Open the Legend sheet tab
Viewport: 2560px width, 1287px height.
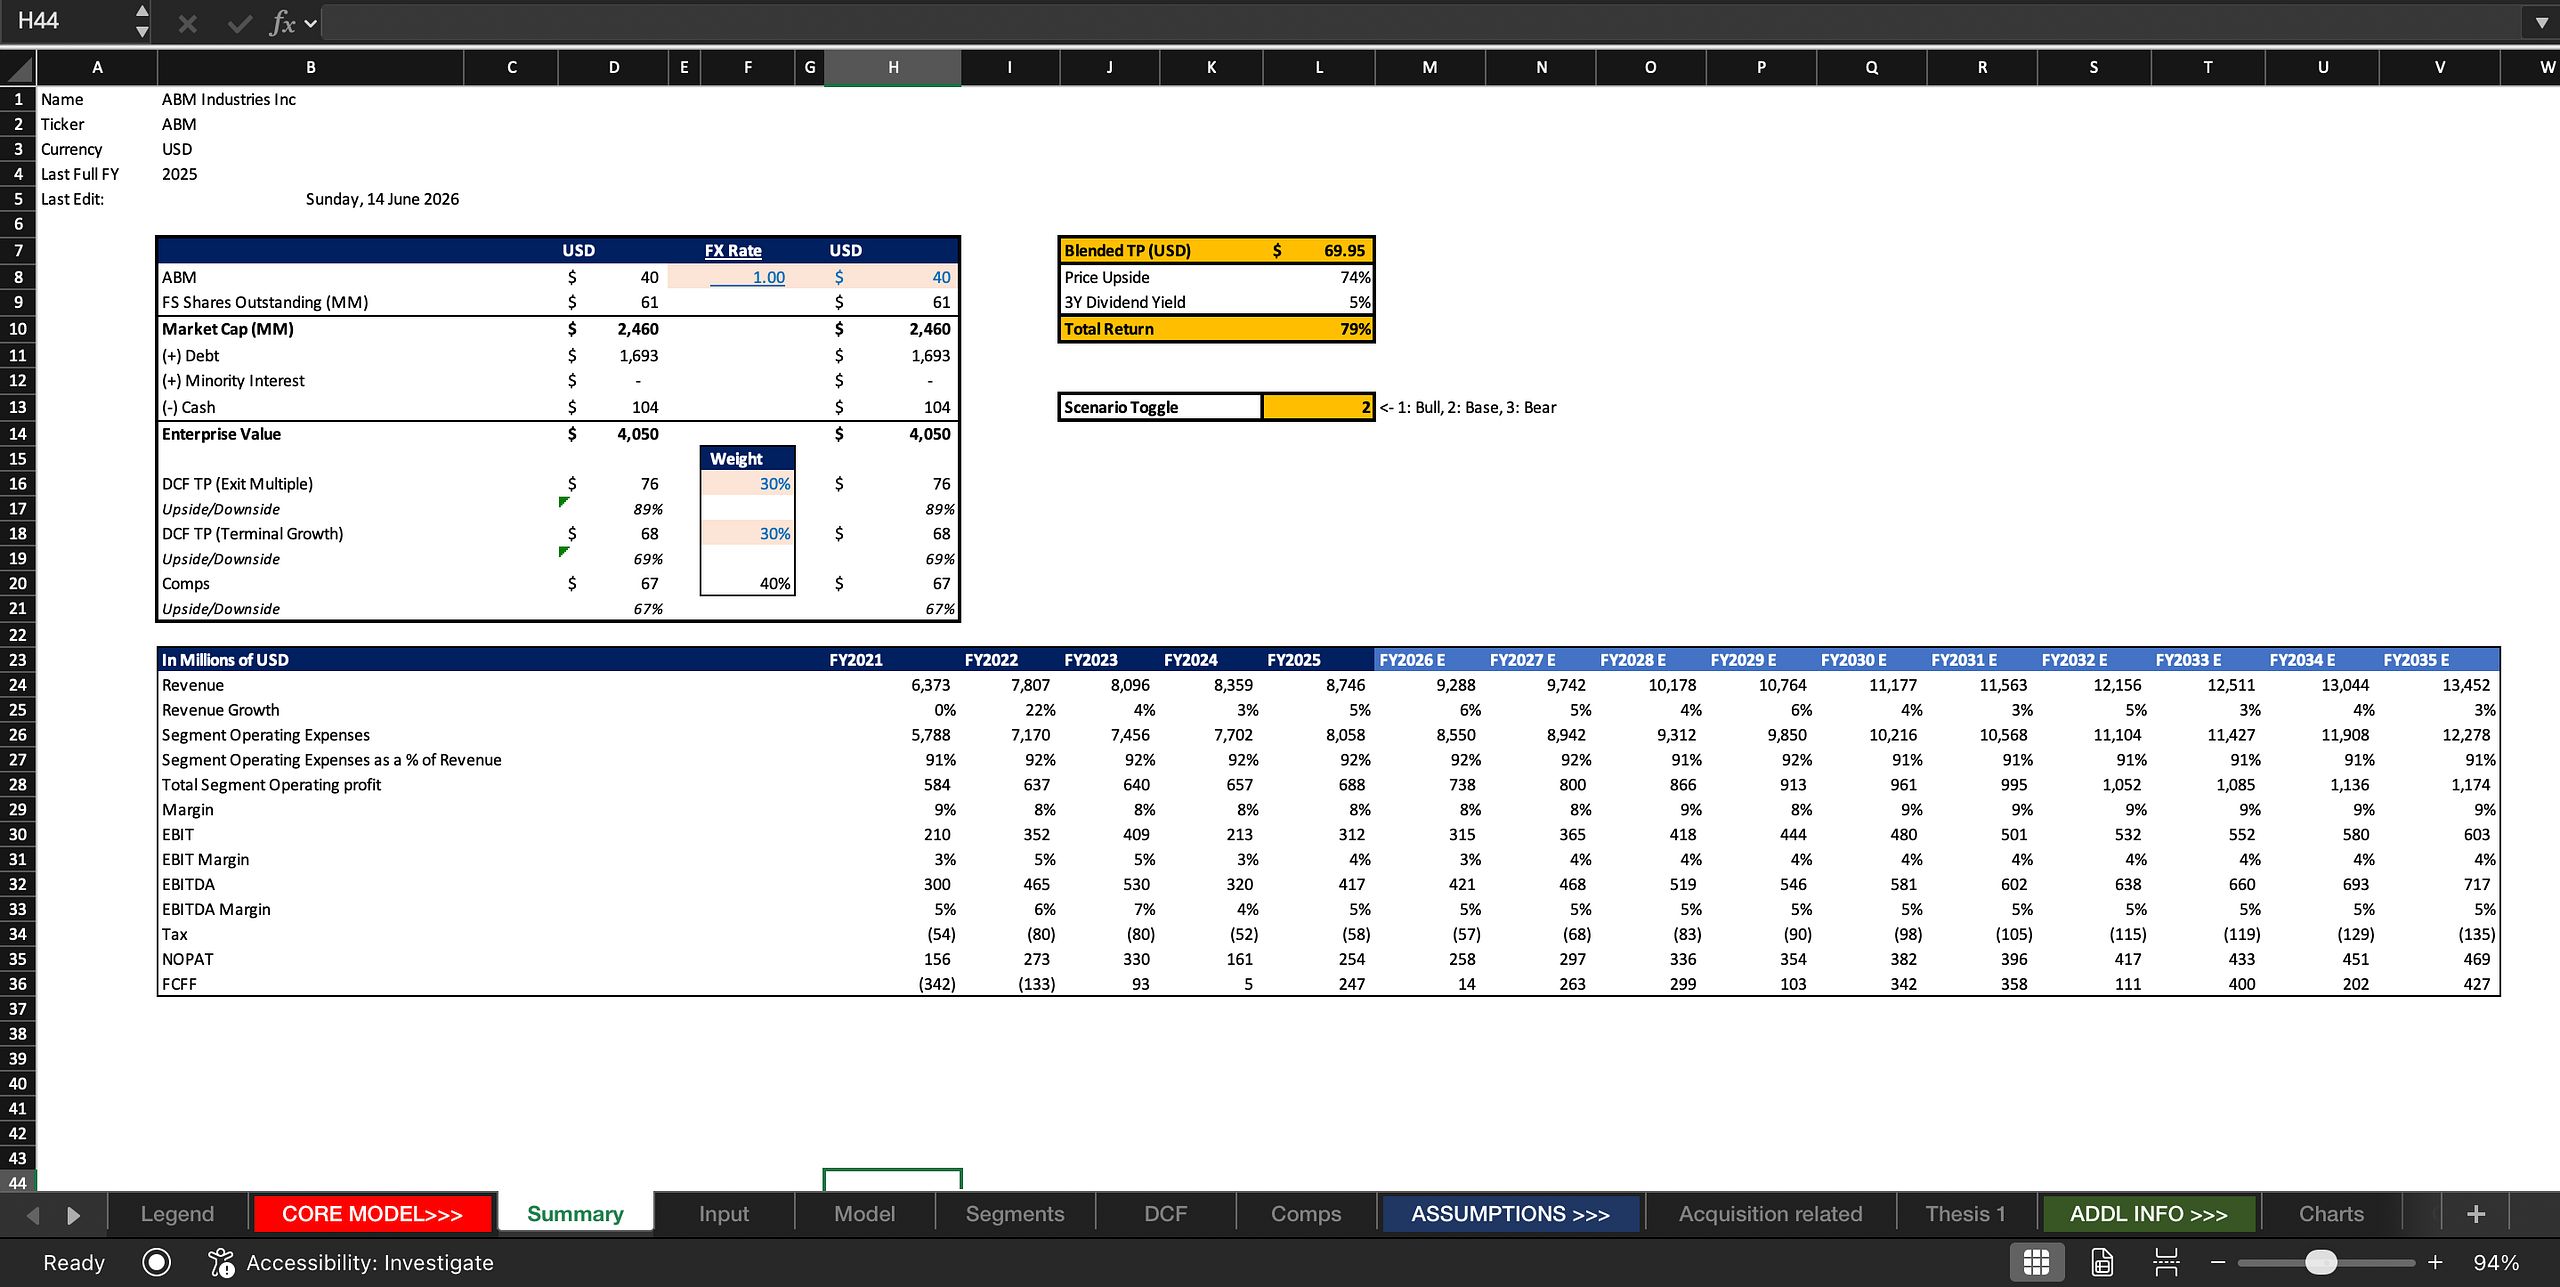click(177, 1214)
